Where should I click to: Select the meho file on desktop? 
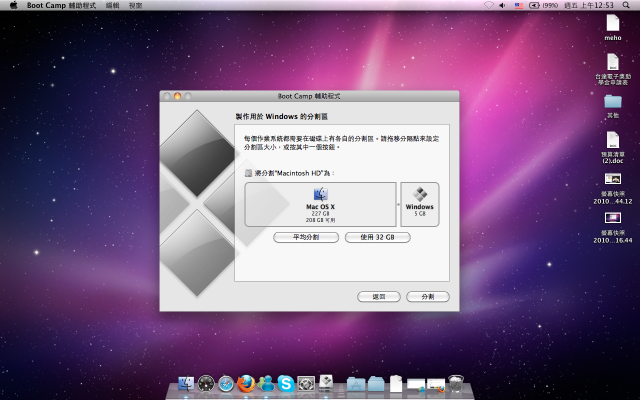click(613, 27)
